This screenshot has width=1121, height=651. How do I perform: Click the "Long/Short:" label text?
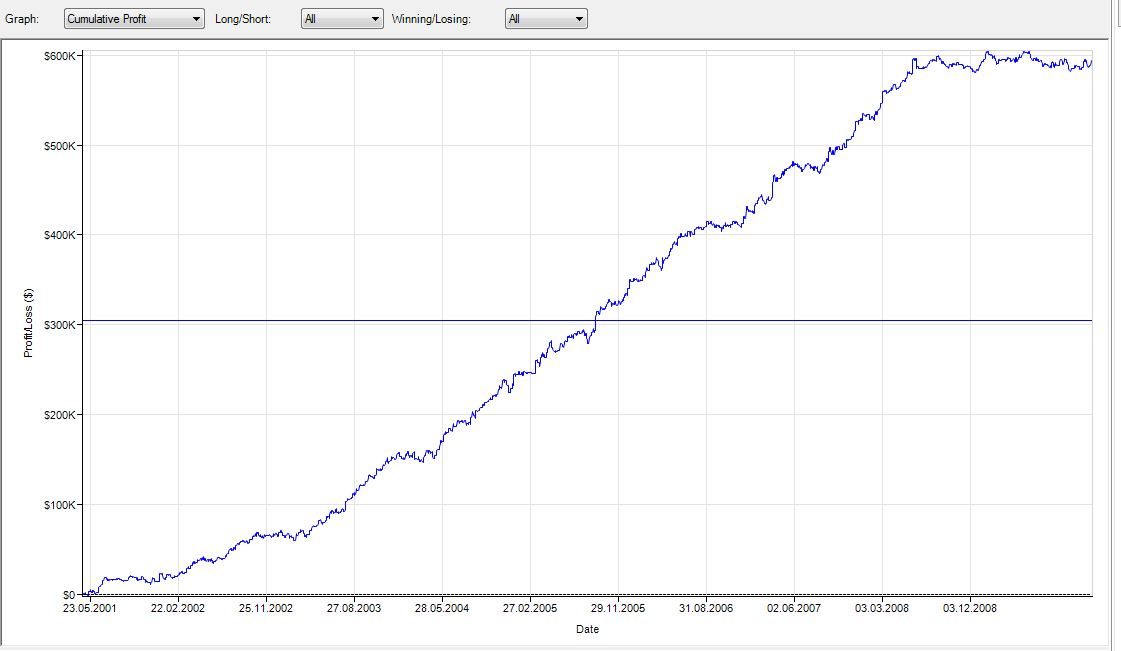click(x=242, y=19)
